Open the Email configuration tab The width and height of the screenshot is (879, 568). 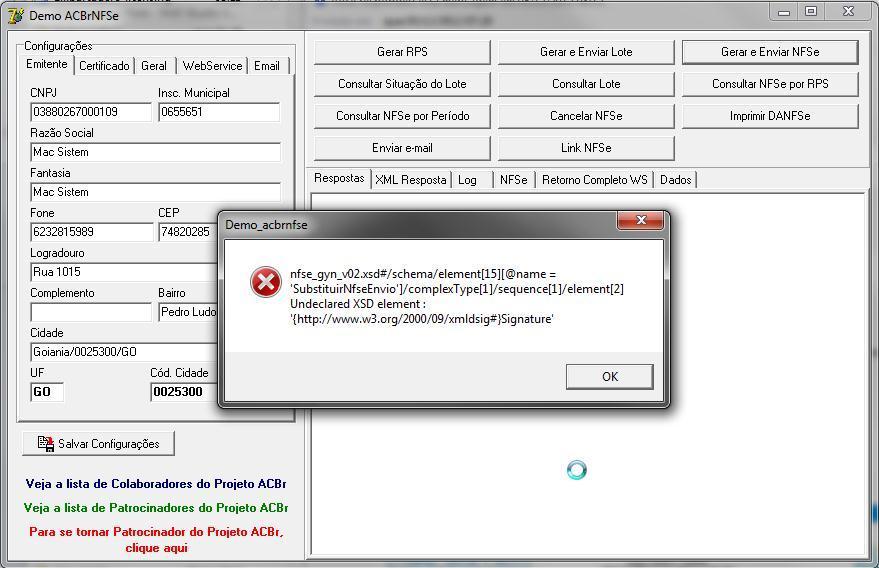tap(267, 66)
